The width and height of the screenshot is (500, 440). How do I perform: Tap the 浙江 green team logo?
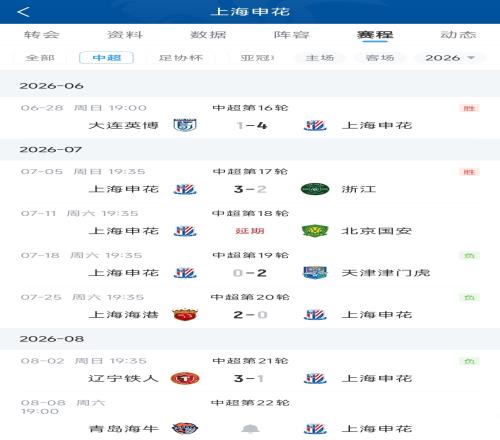(x=315, y=189)
